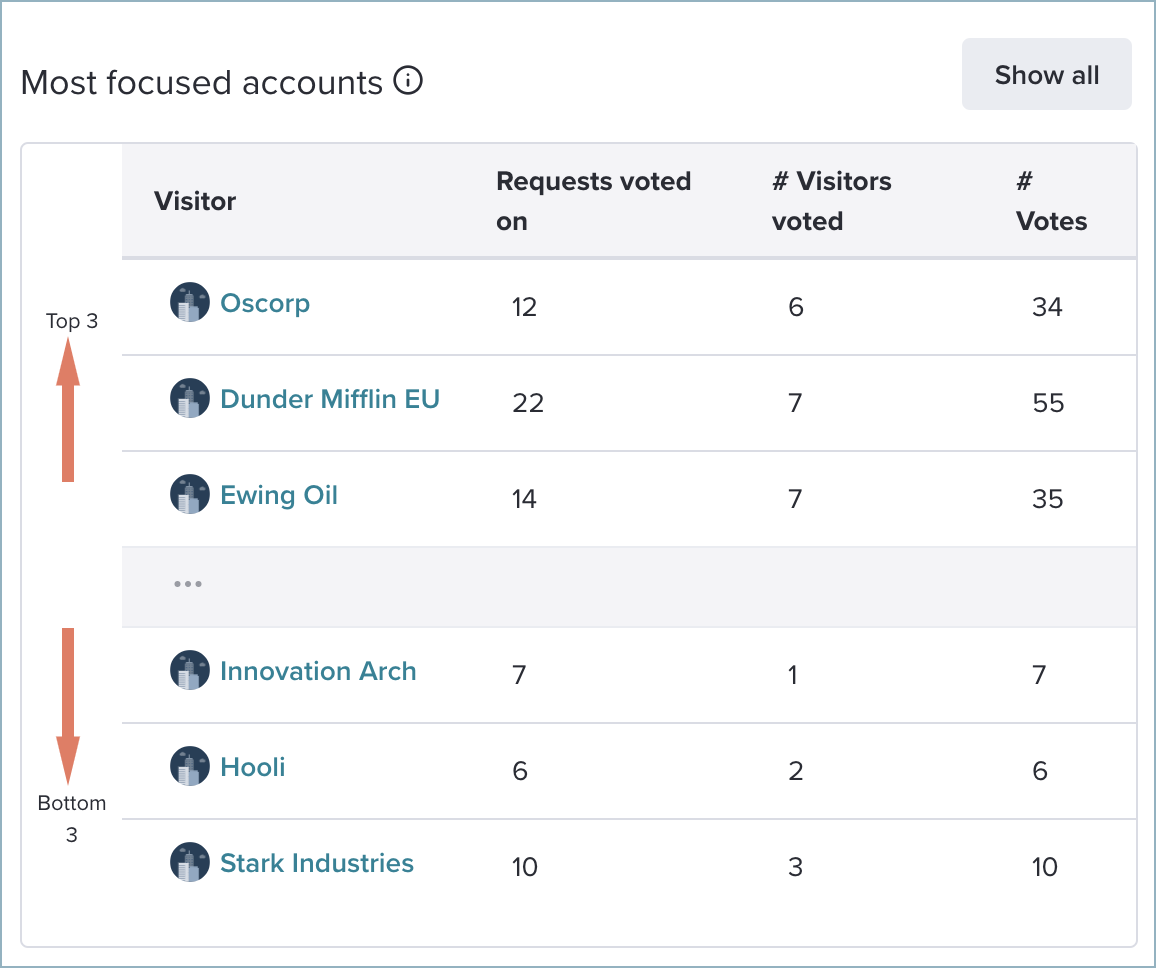Click Ewing Oil's requests value 14
The image size is (1156, 968).
click(x=524, y=498)
